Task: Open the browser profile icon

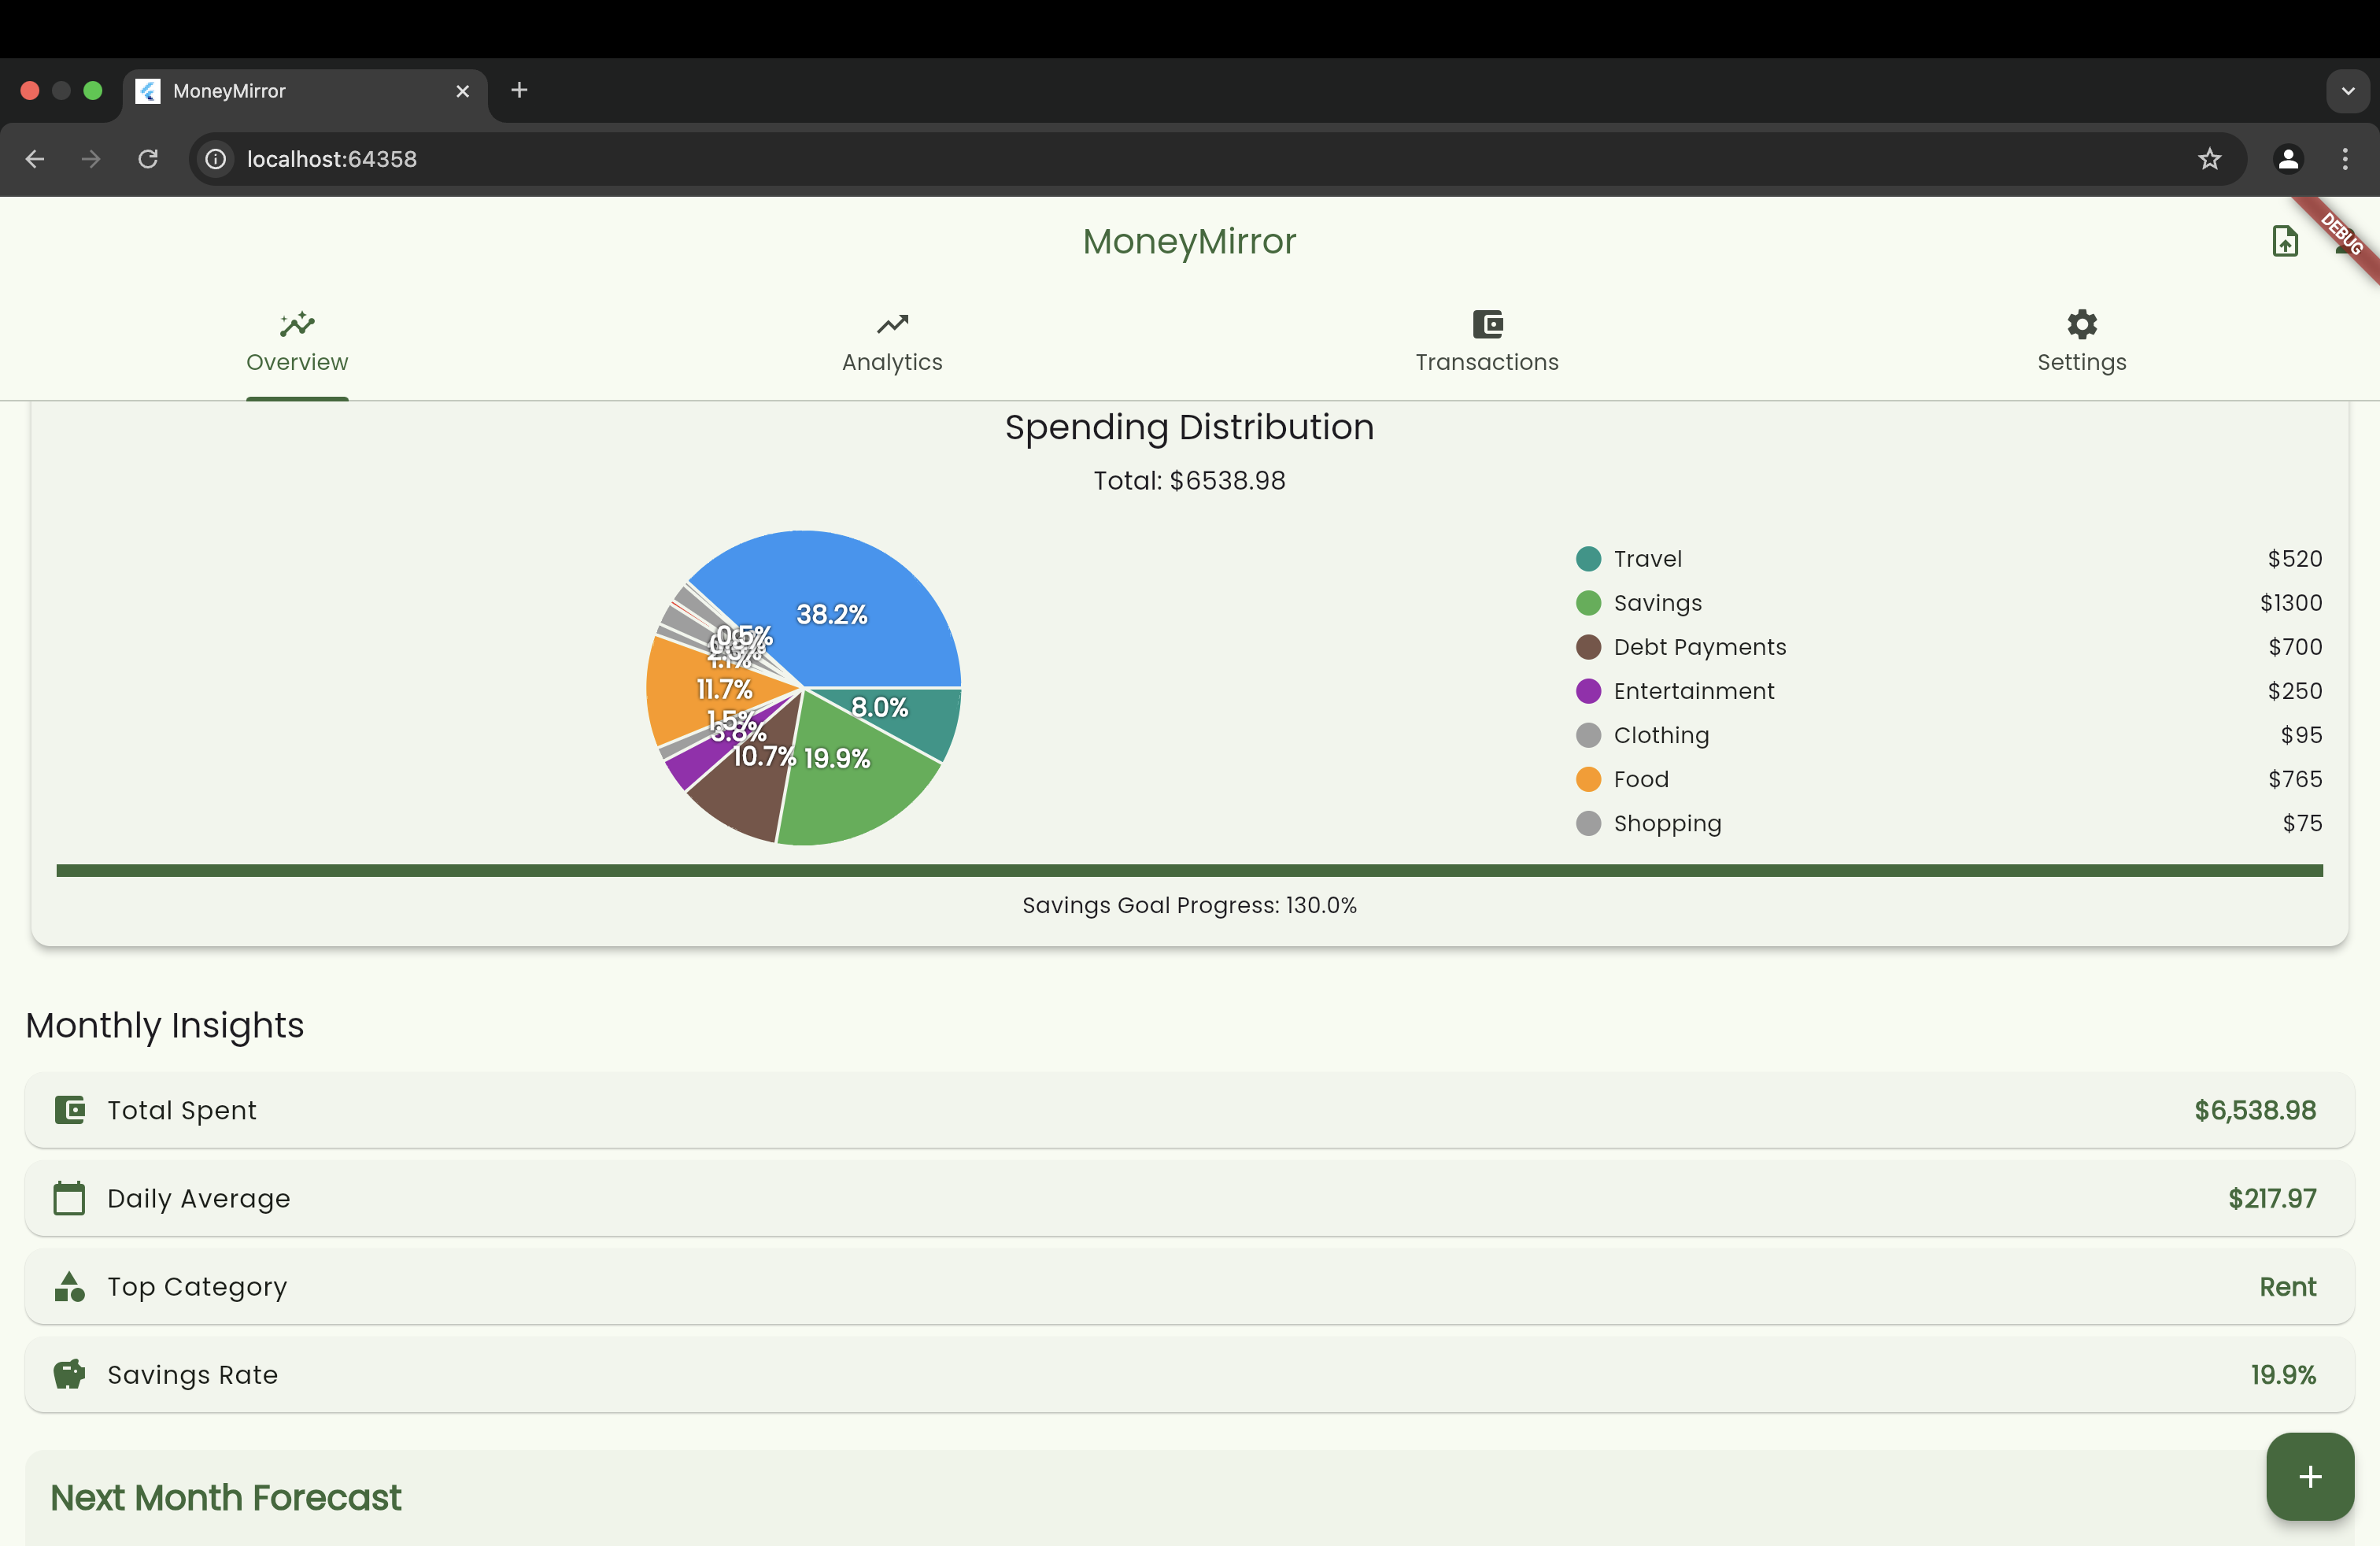Action: [2288, 159]
